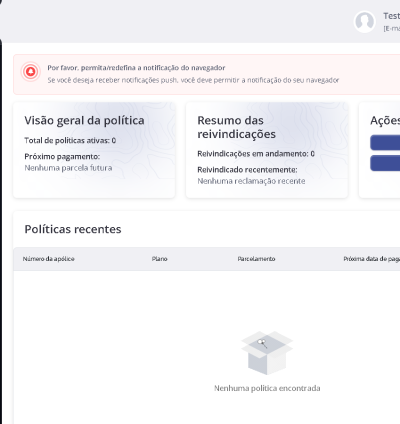Click 'Total de políticas ativas: 0' text

pos(70,140)
